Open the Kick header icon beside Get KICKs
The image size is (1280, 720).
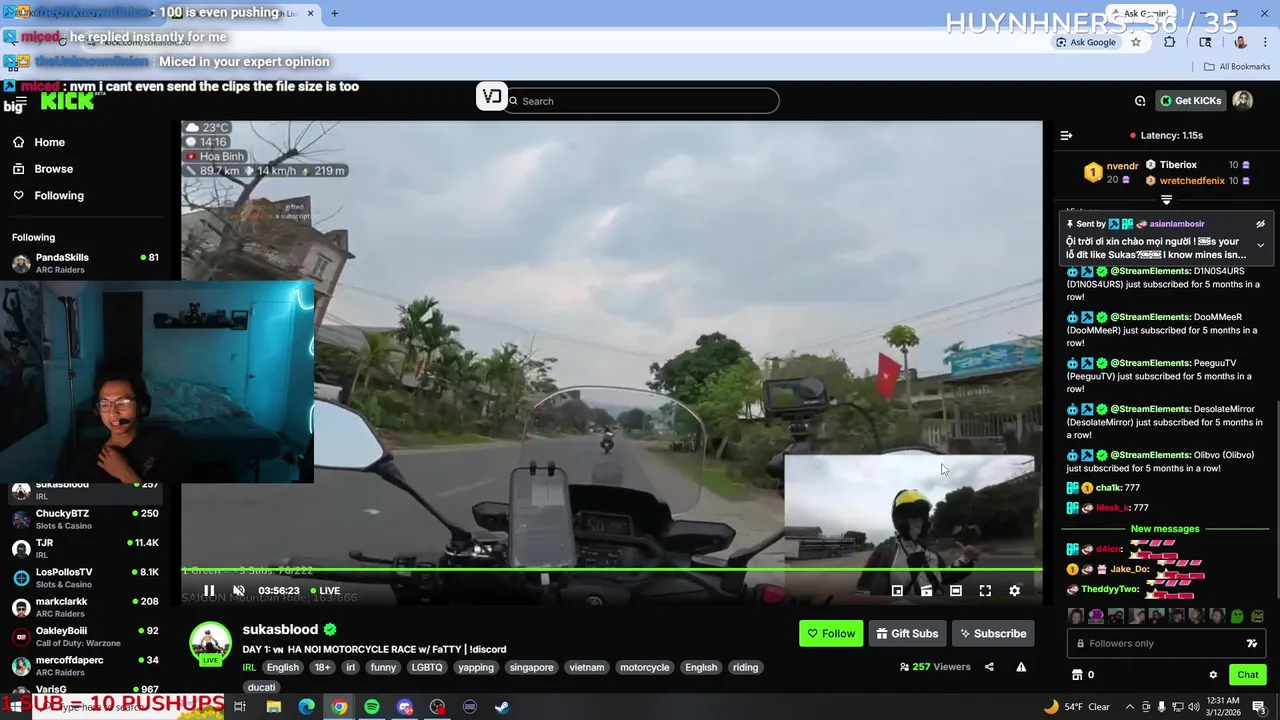pos(1140,100)
